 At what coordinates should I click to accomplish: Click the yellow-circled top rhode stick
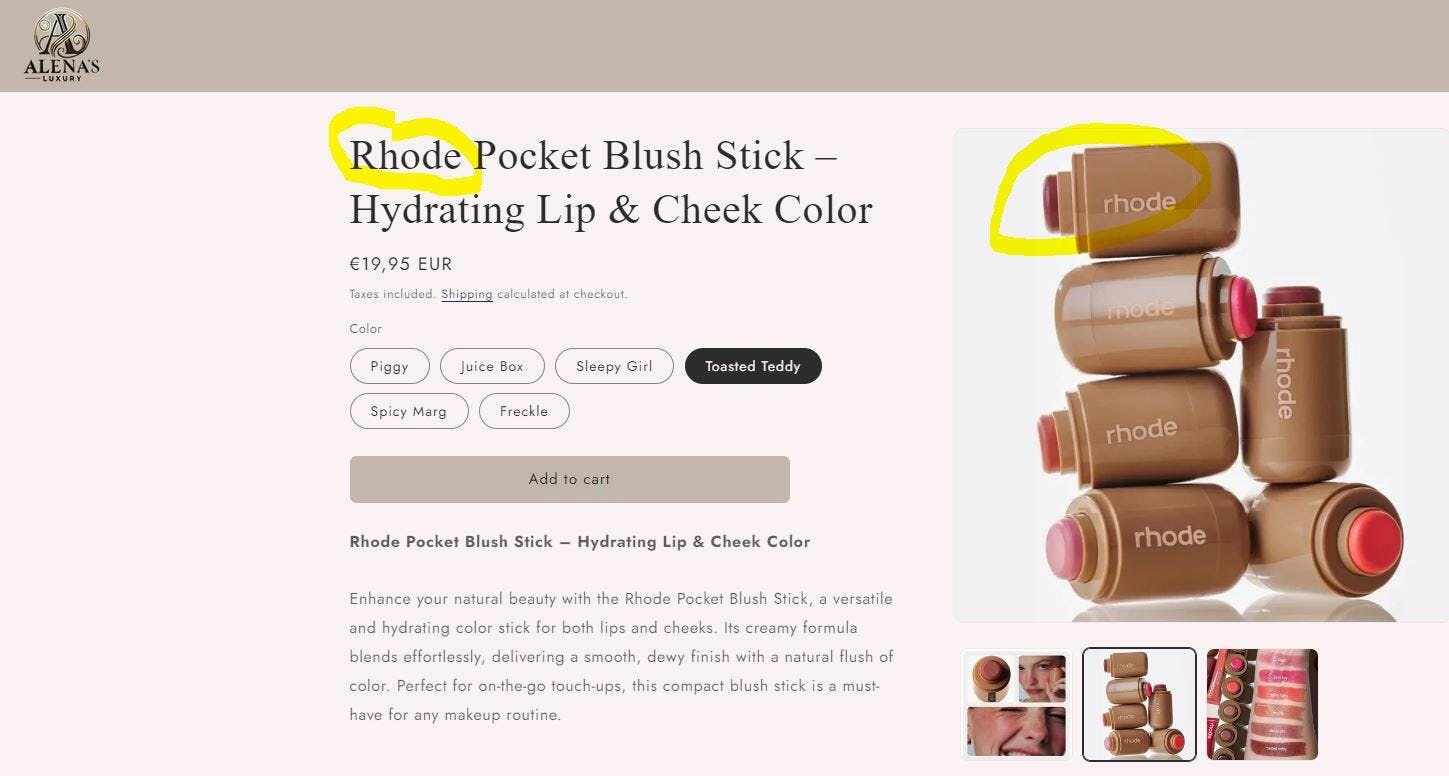tap(1141, 198)
